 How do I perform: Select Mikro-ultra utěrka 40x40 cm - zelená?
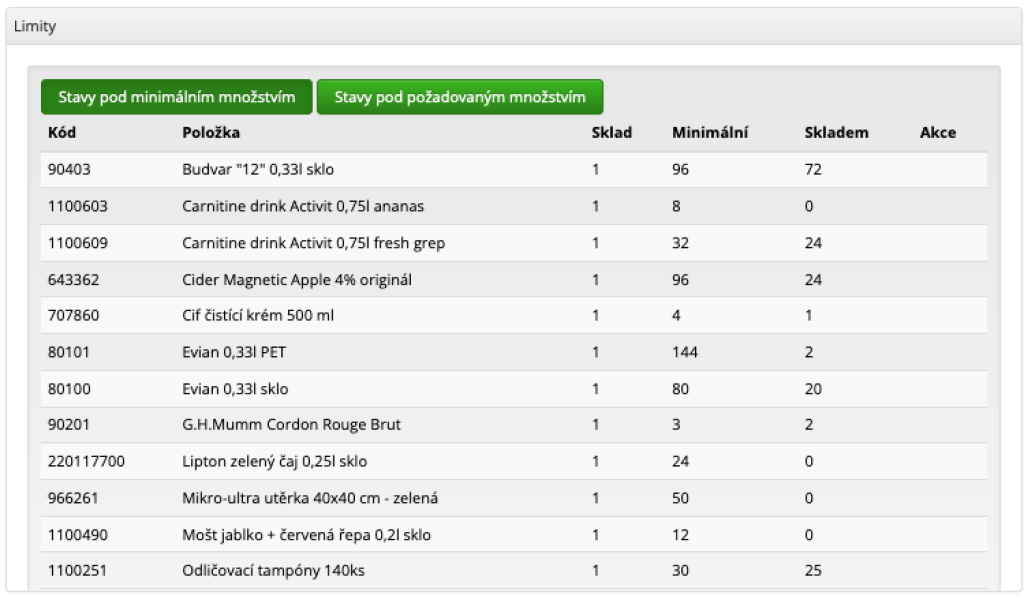click(x=310, y=498)
